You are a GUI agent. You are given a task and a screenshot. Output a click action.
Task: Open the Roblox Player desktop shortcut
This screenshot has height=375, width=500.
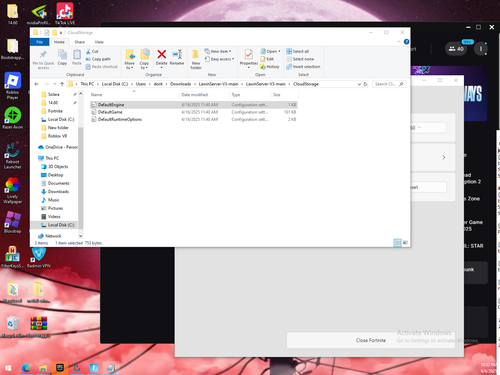[x=12, y=86]
